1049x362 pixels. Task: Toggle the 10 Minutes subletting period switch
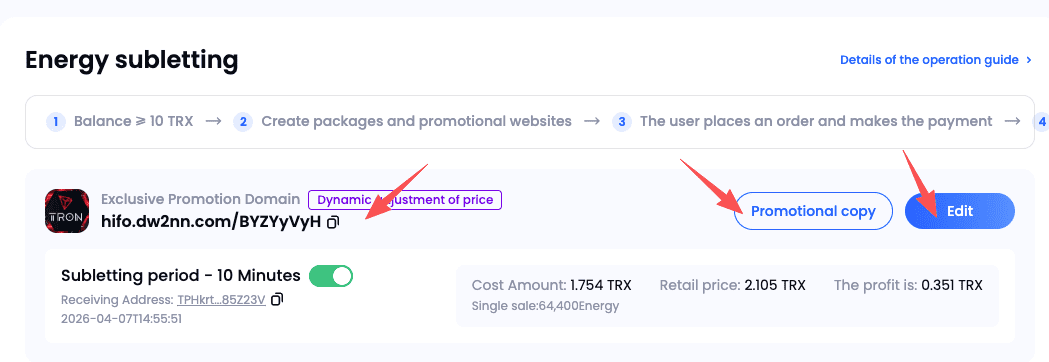coord(330,276)
